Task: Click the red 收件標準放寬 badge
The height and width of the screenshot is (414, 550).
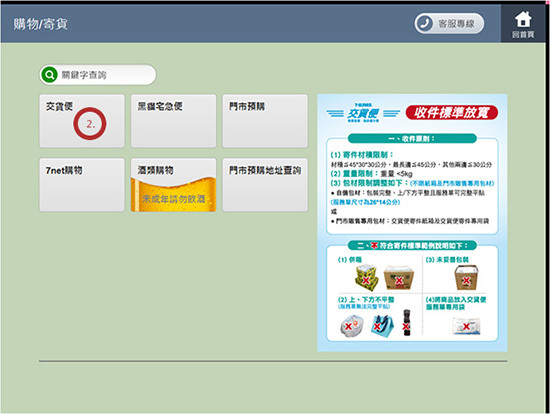Action: click(x=452, y=113)
